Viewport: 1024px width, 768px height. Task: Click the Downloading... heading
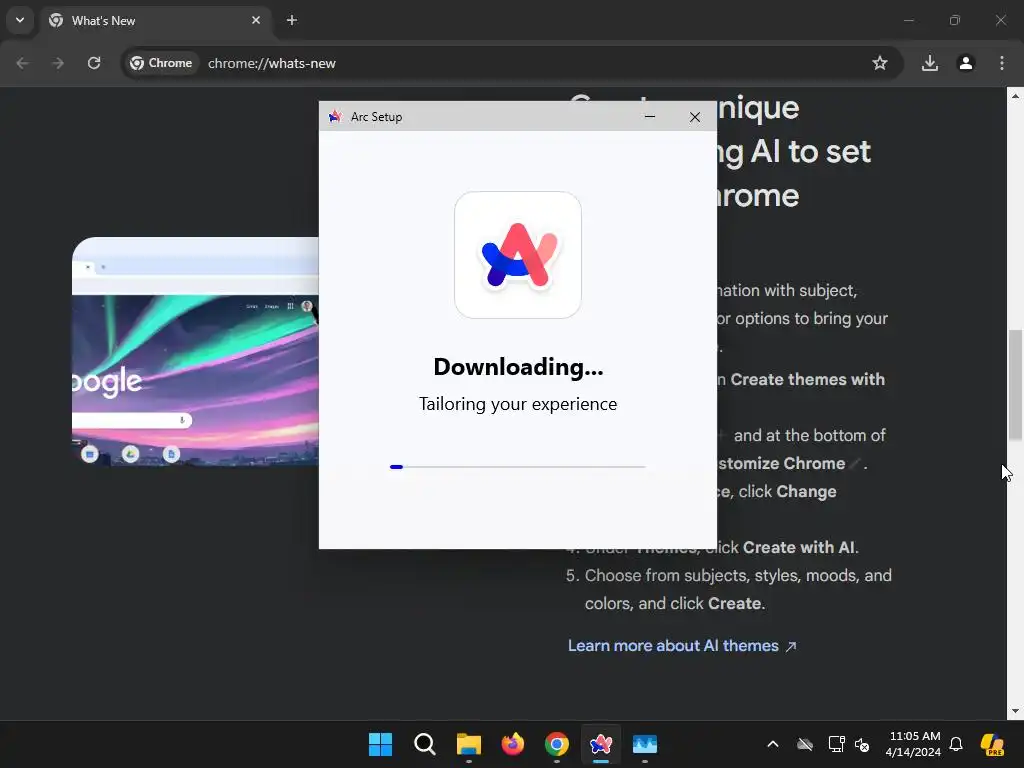(x=518, y=367)
